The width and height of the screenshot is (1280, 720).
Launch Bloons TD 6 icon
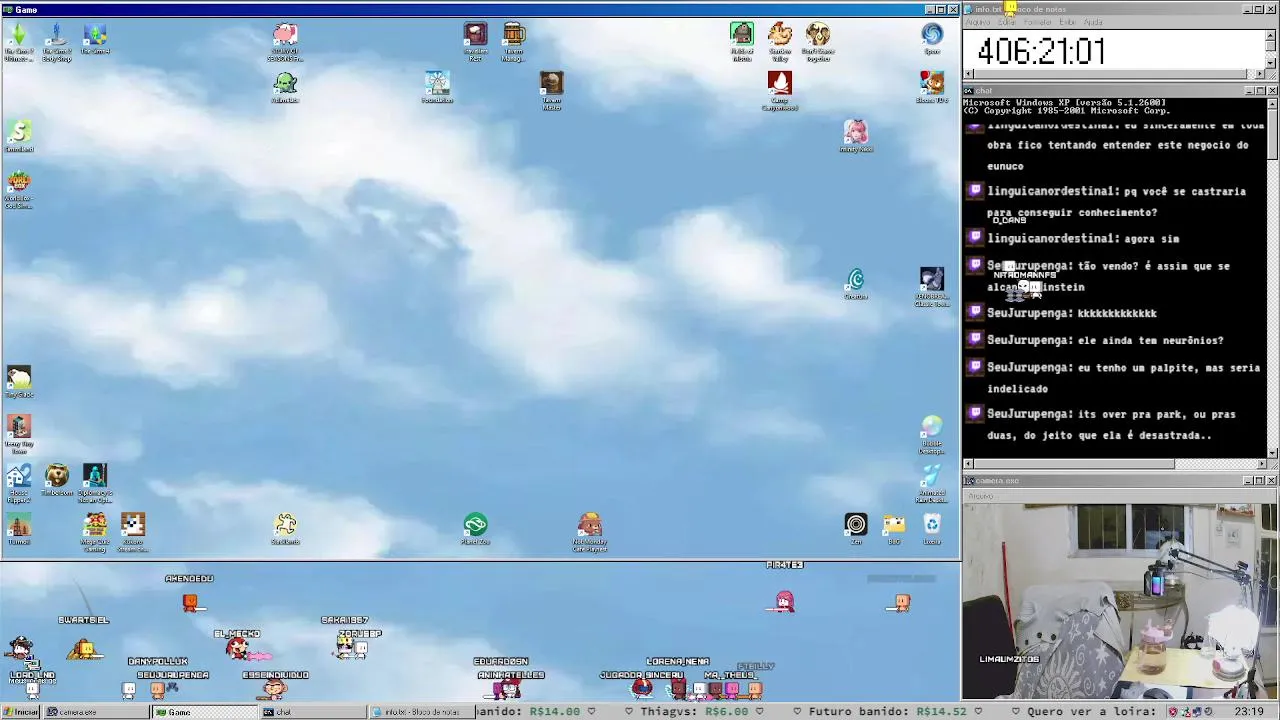tap(932, 88)
